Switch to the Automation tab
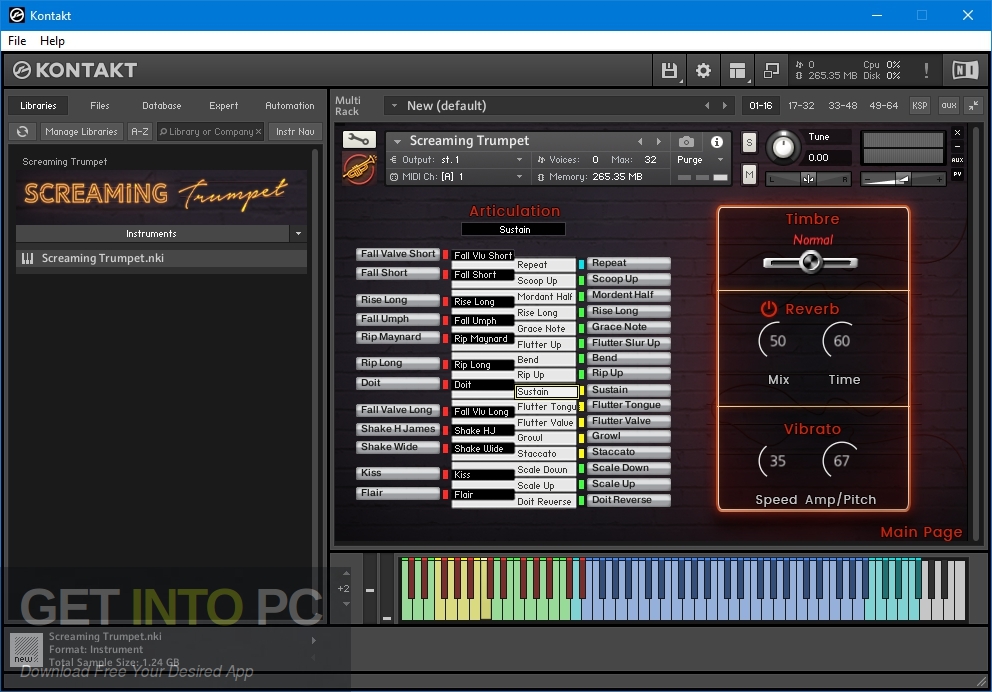Viewport: 992px width, 692px height. [x=290, y=106]
